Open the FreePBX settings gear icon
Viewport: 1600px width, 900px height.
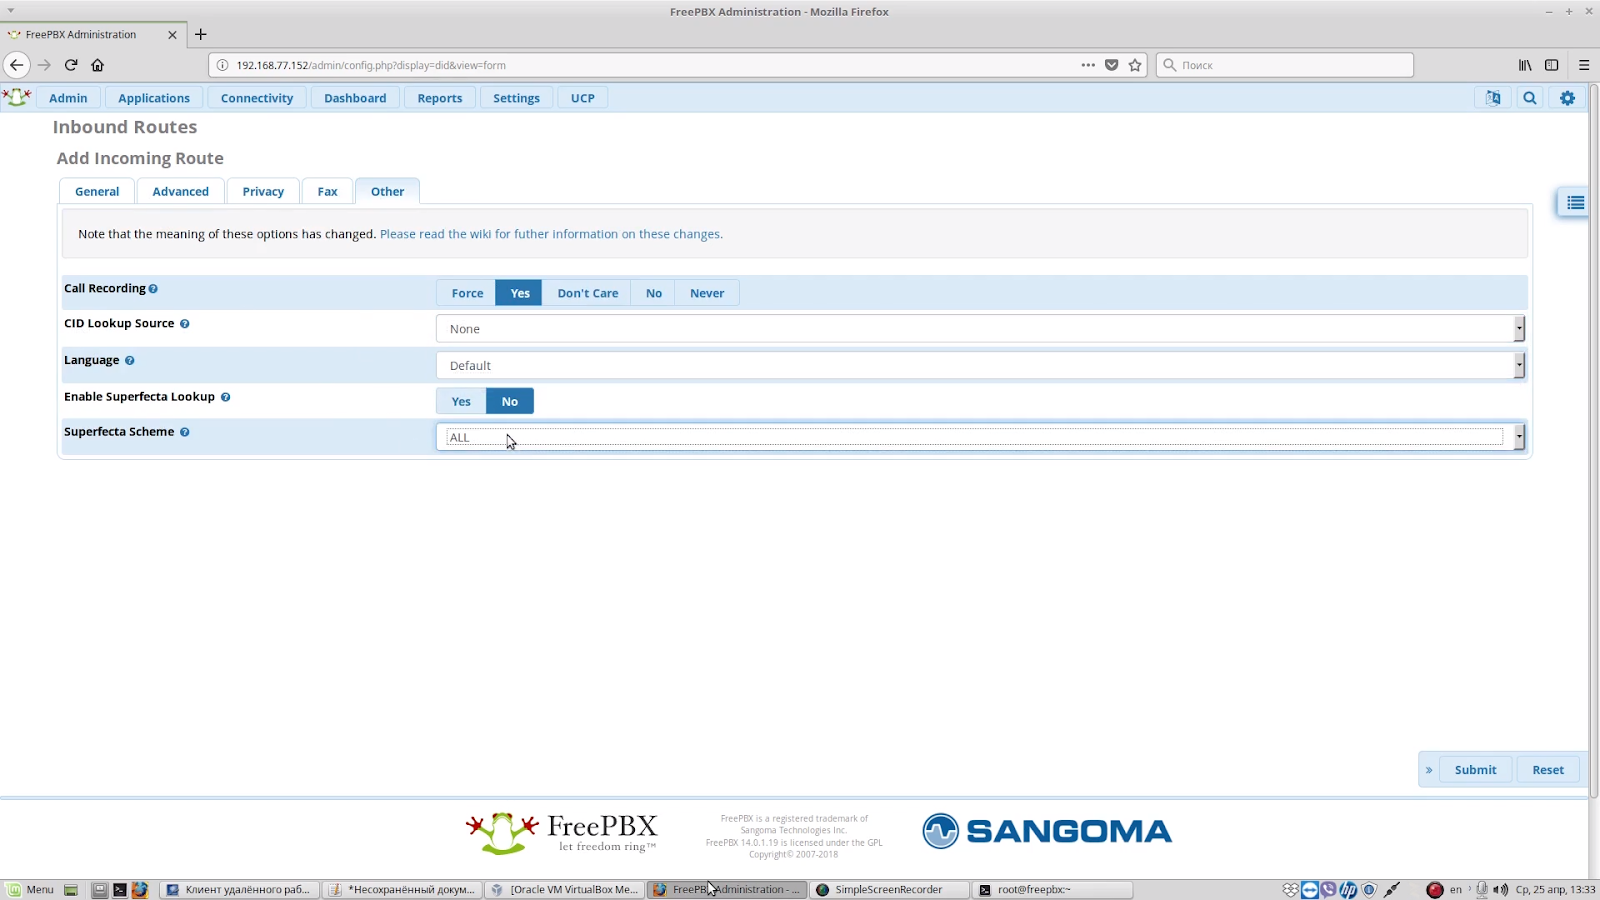(x=1566, y=97)
